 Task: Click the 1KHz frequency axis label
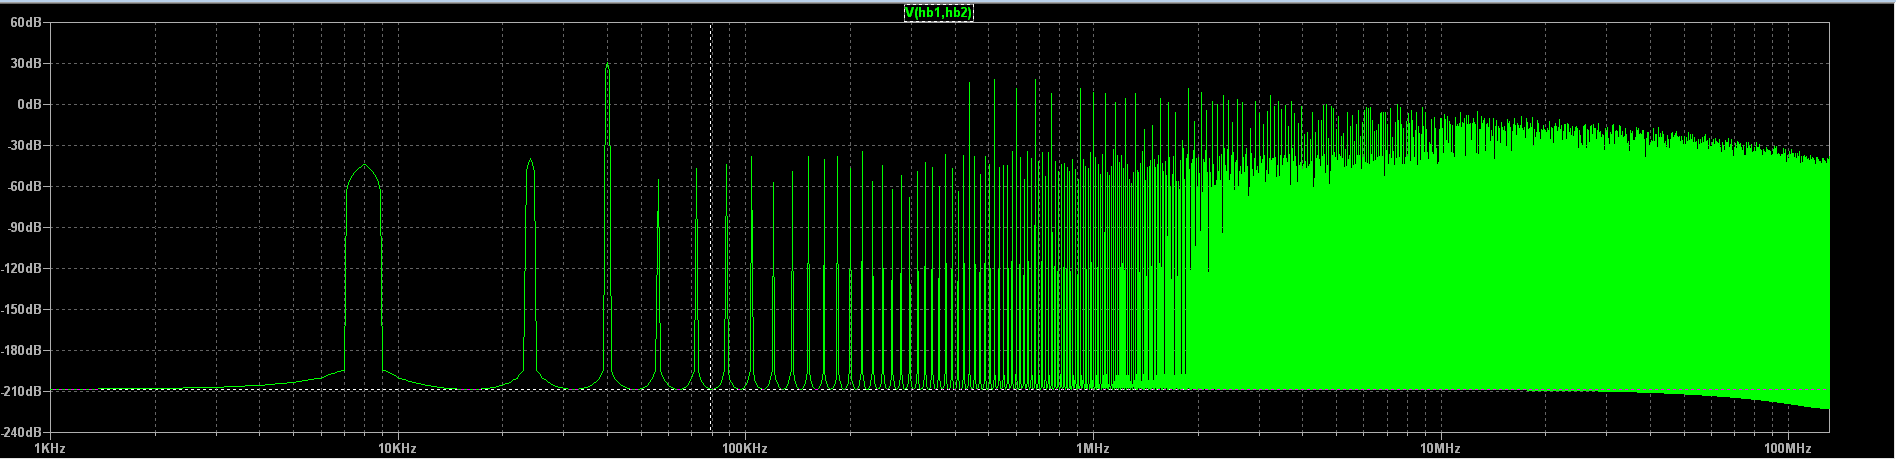[x=50, y=448]
